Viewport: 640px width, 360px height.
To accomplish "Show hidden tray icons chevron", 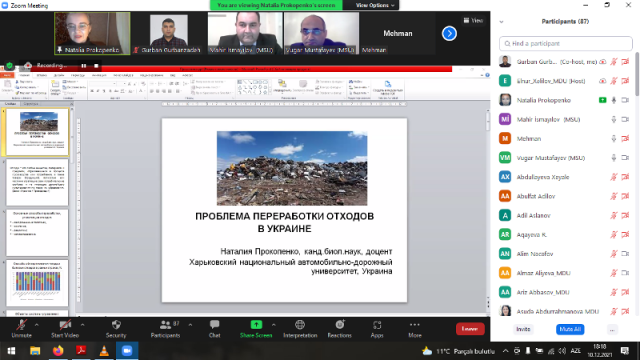I will (505, 351).
